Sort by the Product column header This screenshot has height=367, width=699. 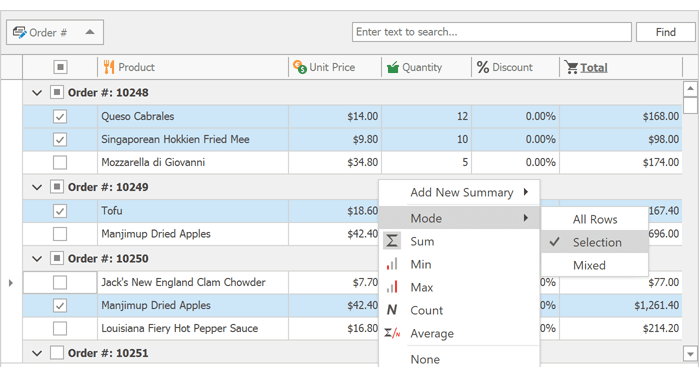tap(193, 67)
